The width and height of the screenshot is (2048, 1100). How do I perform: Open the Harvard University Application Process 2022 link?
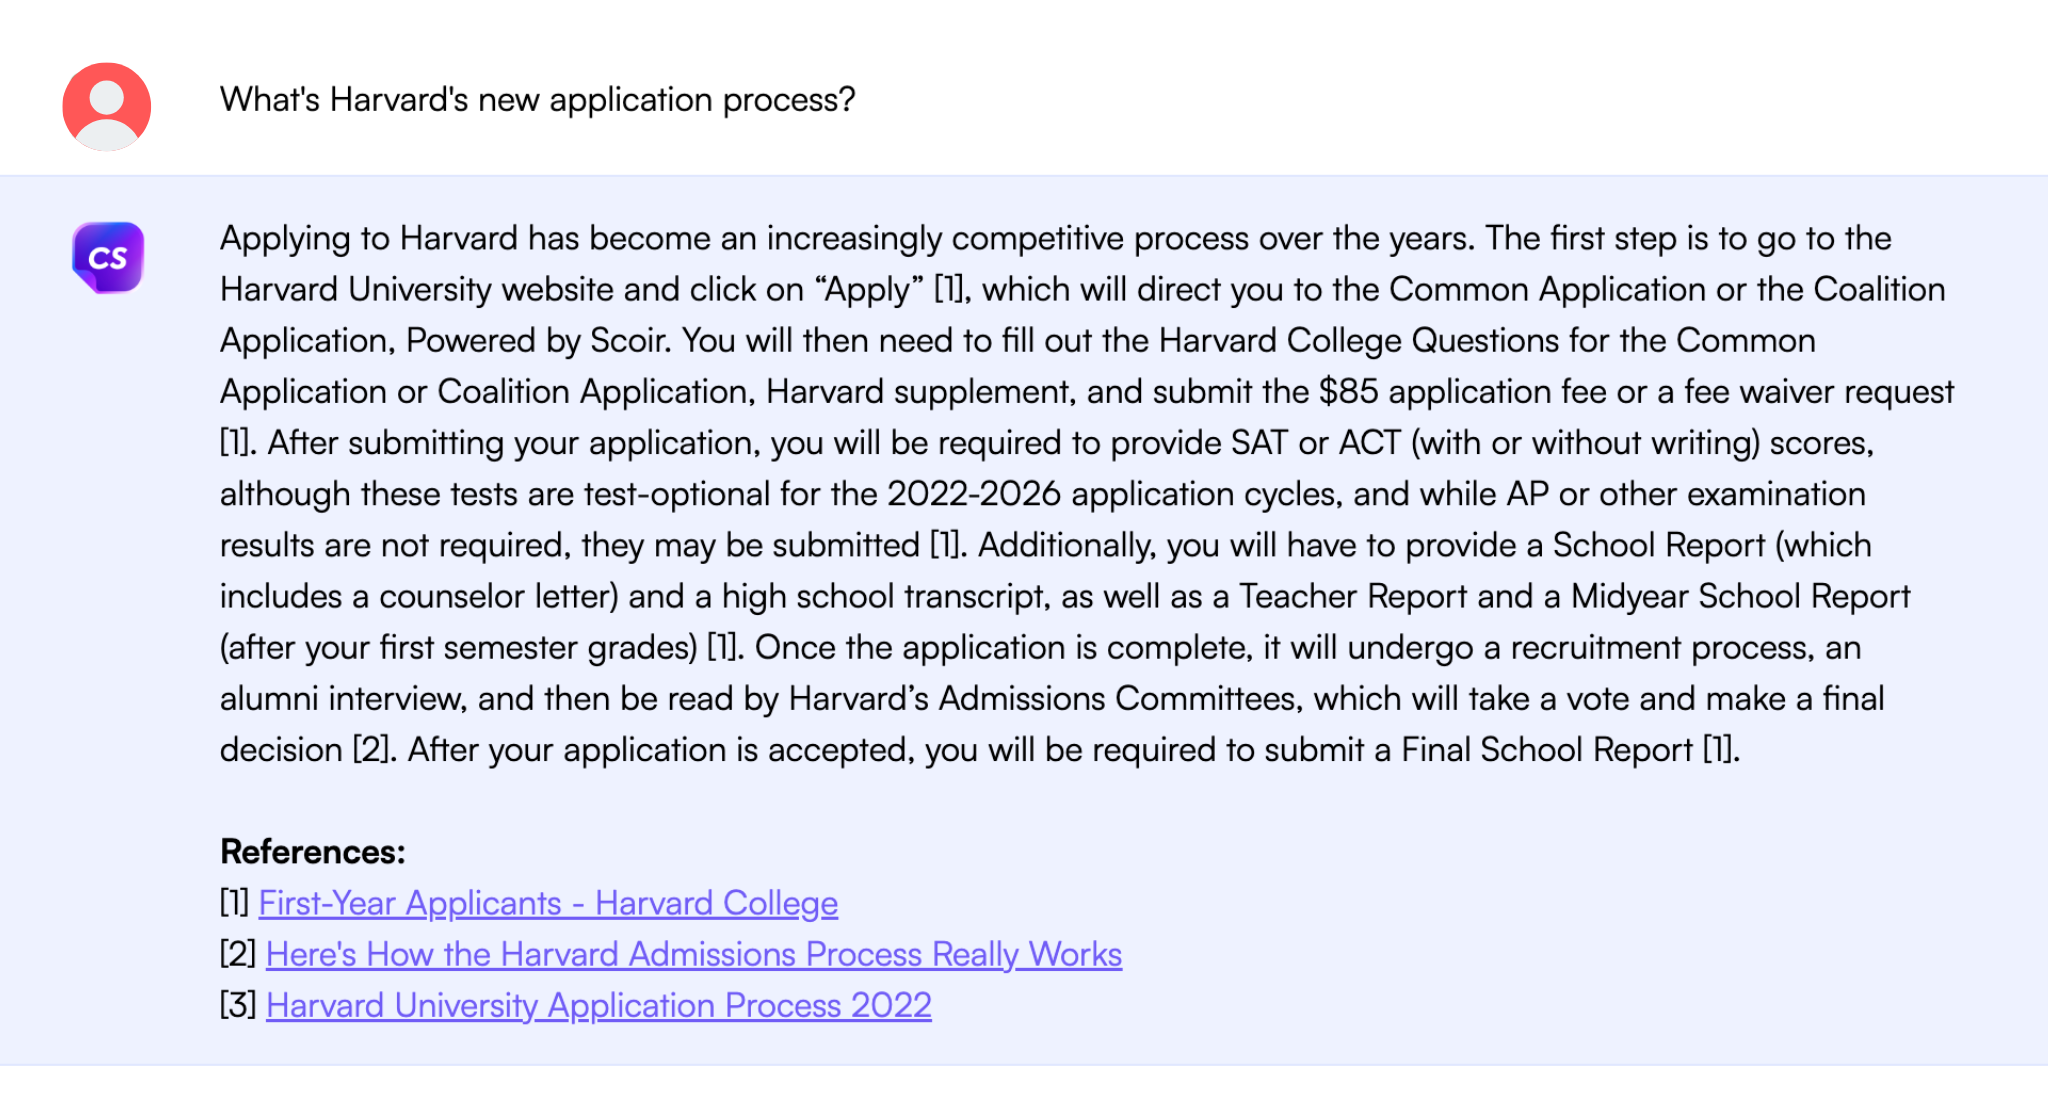click(598, 1005)
